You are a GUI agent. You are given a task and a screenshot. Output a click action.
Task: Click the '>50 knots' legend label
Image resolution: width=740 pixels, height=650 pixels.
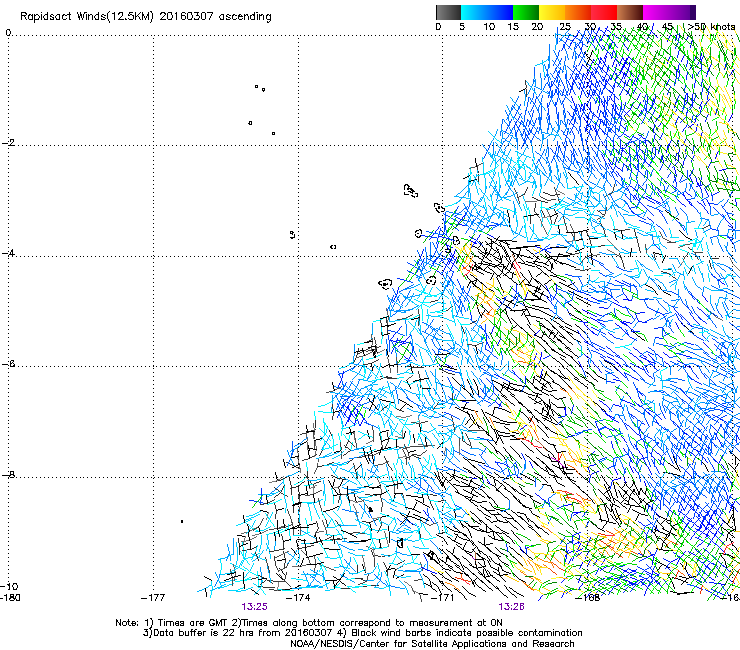(711, 27)
